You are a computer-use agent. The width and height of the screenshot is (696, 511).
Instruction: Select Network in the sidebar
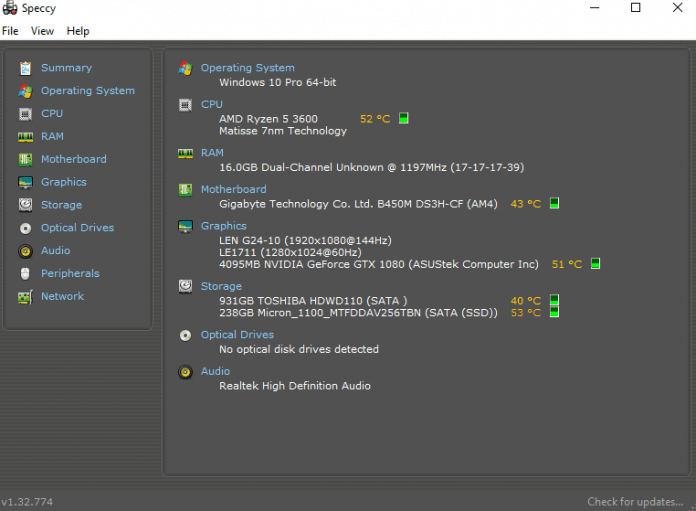(63, 297)
